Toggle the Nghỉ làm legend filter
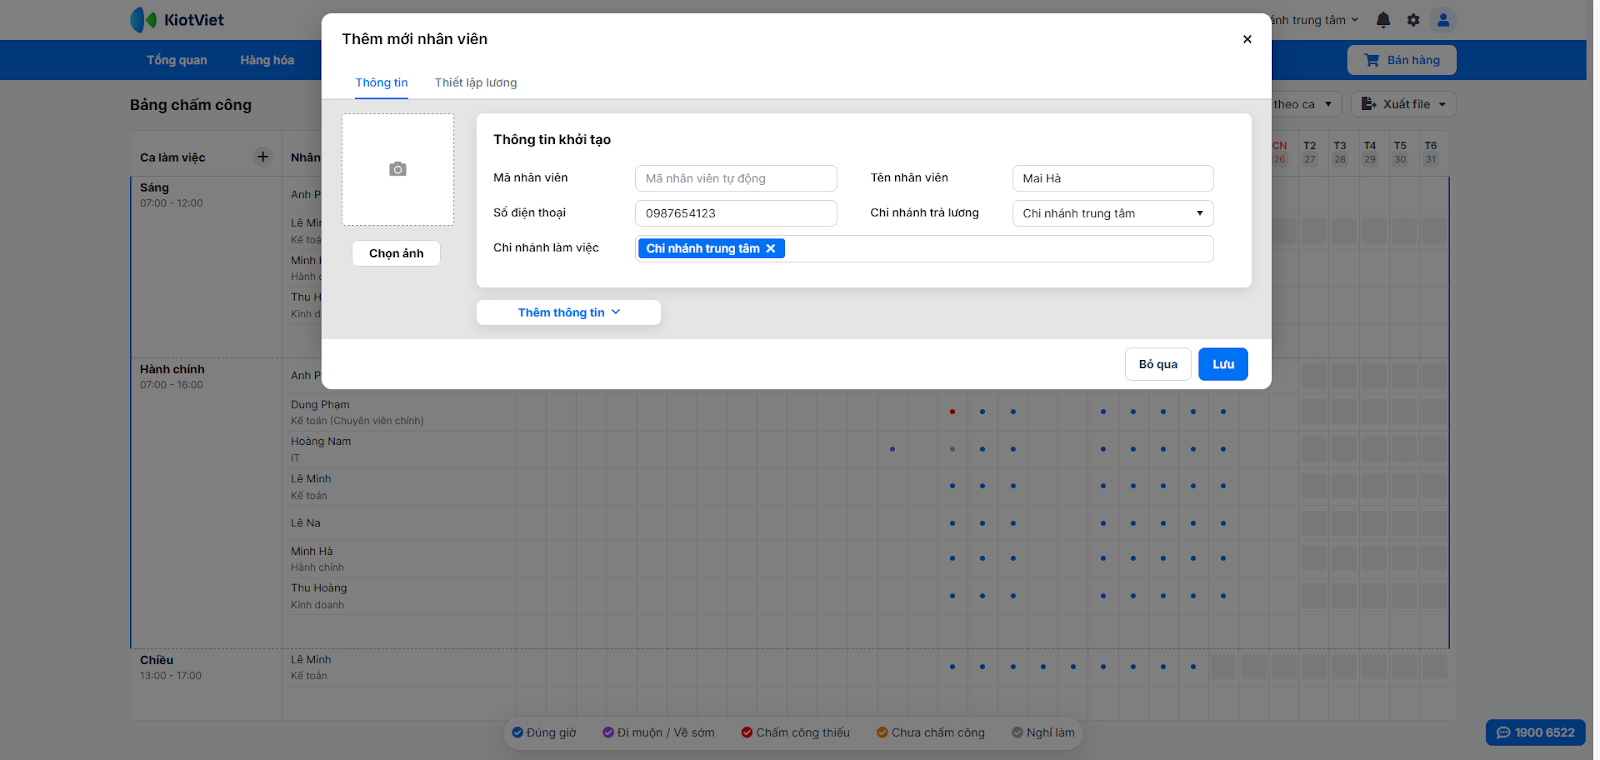Viewport: 1600px width, 760px height. (x=1043, y=733)
